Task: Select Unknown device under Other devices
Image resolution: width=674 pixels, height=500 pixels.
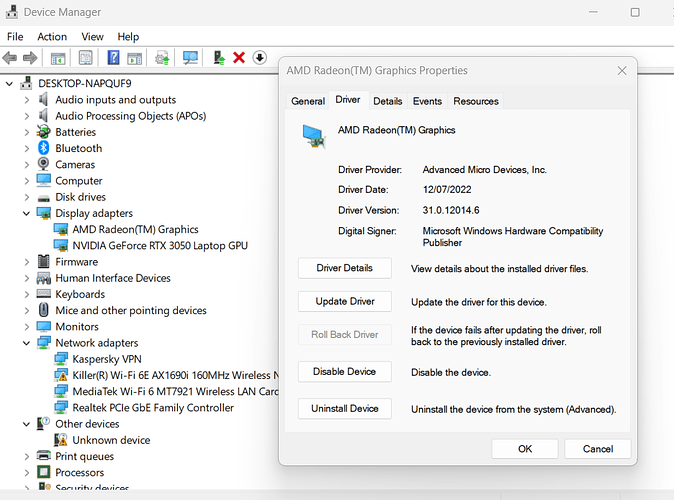Action: tap(110, 440)
